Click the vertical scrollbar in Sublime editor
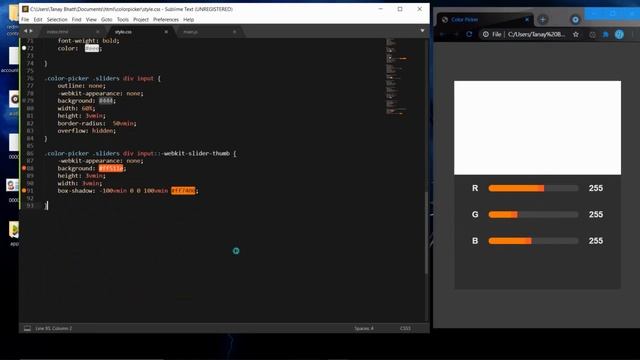The image size is (640, 360). [x=426, y=233]
